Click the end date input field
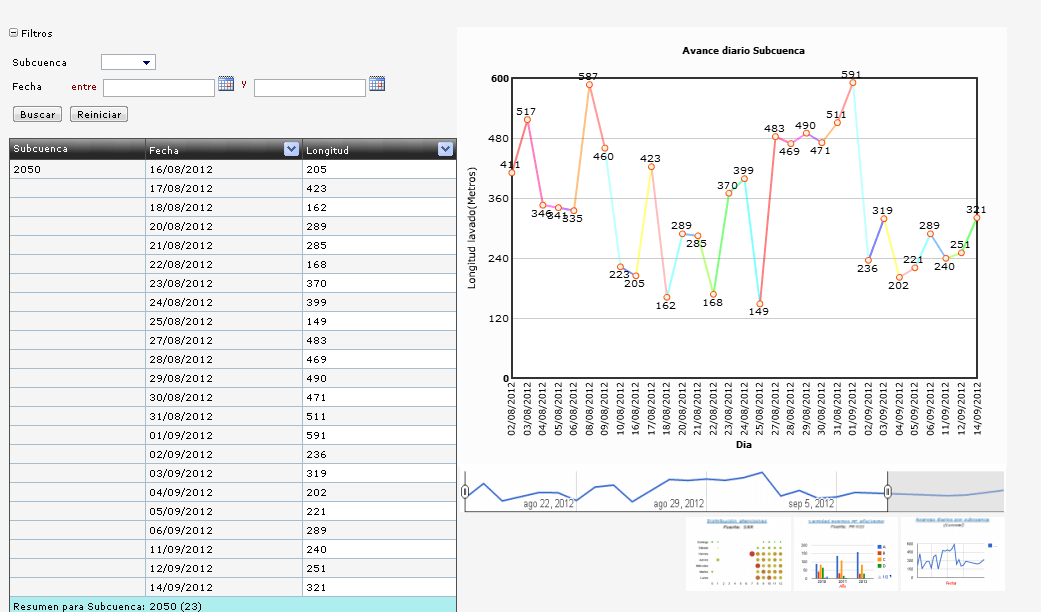This screenshot has height=612, width=1041. click(310, 88)
